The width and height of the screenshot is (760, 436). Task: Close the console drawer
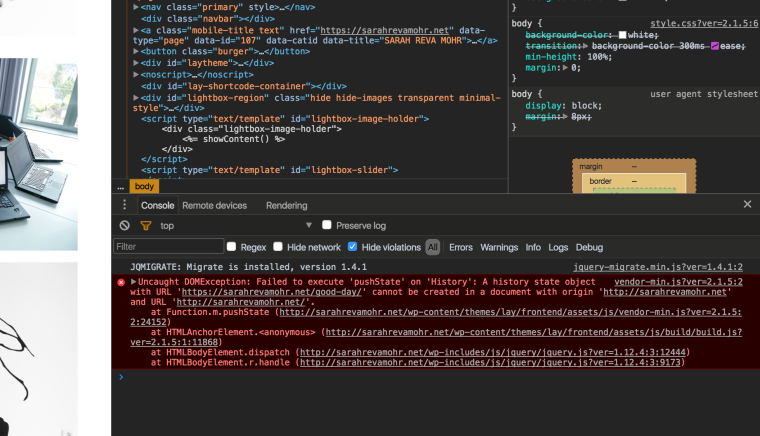(747, 205)
